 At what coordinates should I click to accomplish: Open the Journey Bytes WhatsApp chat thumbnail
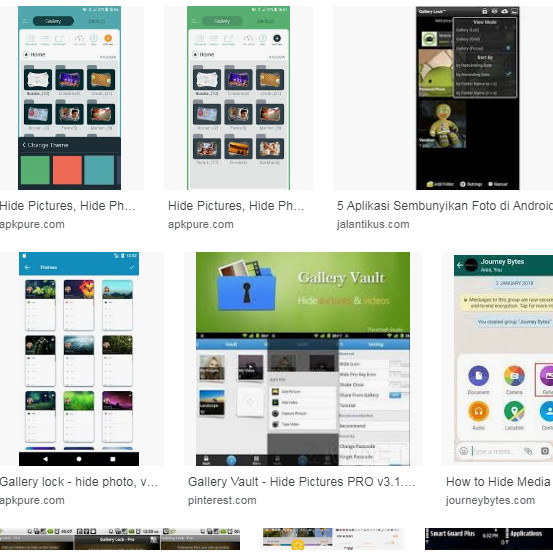coord(503,359)
